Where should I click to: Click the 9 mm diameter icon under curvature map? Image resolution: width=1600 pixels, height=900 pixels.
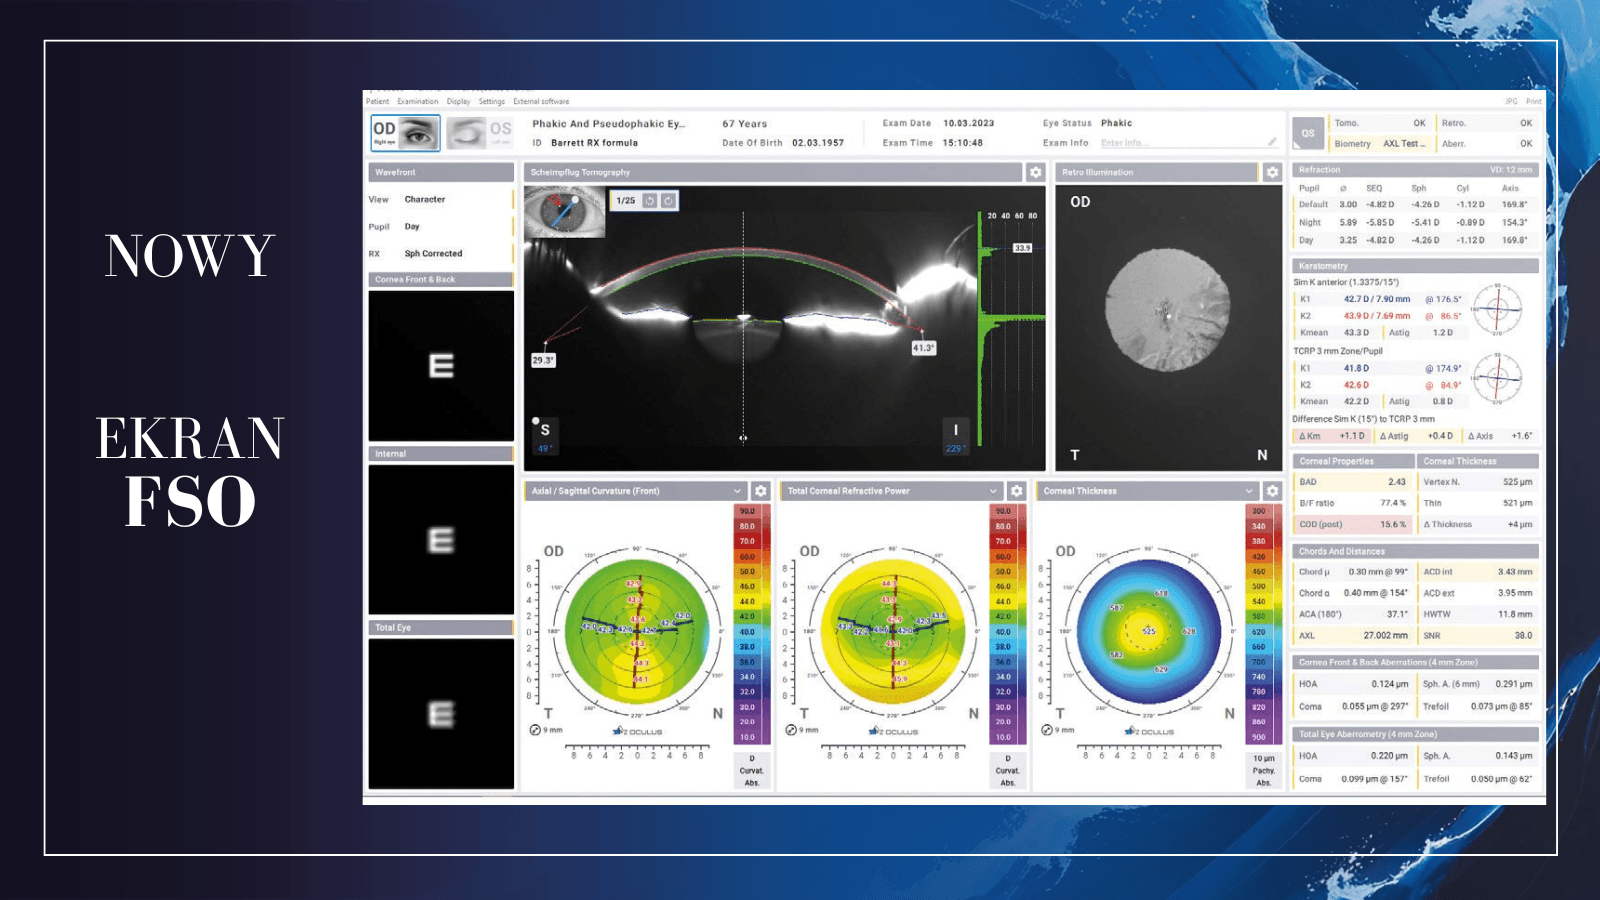(535, 730)
